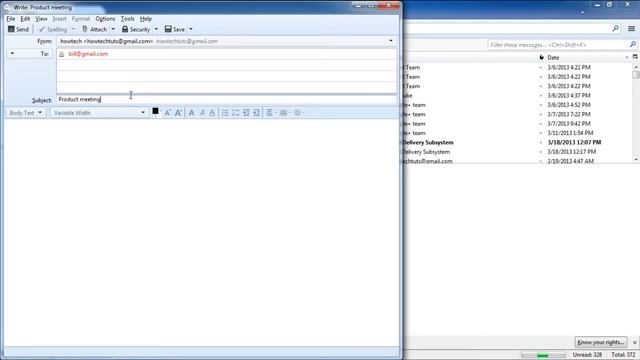Expand the From account dropdown
The image size is (640, 360).
click(x=391, y=41)
